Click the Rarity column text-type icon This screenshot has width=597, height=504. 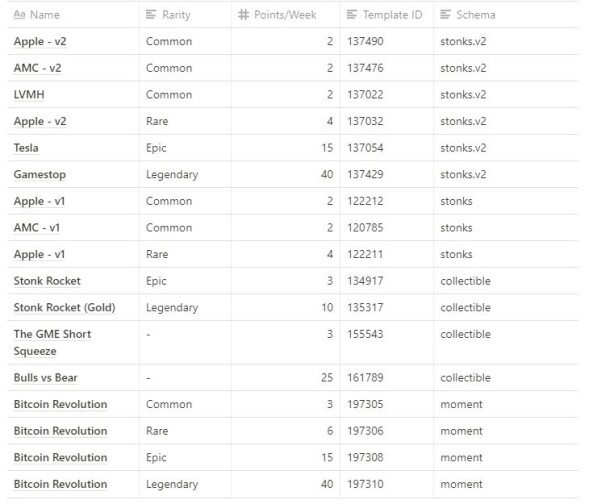(x=151, y=15)
